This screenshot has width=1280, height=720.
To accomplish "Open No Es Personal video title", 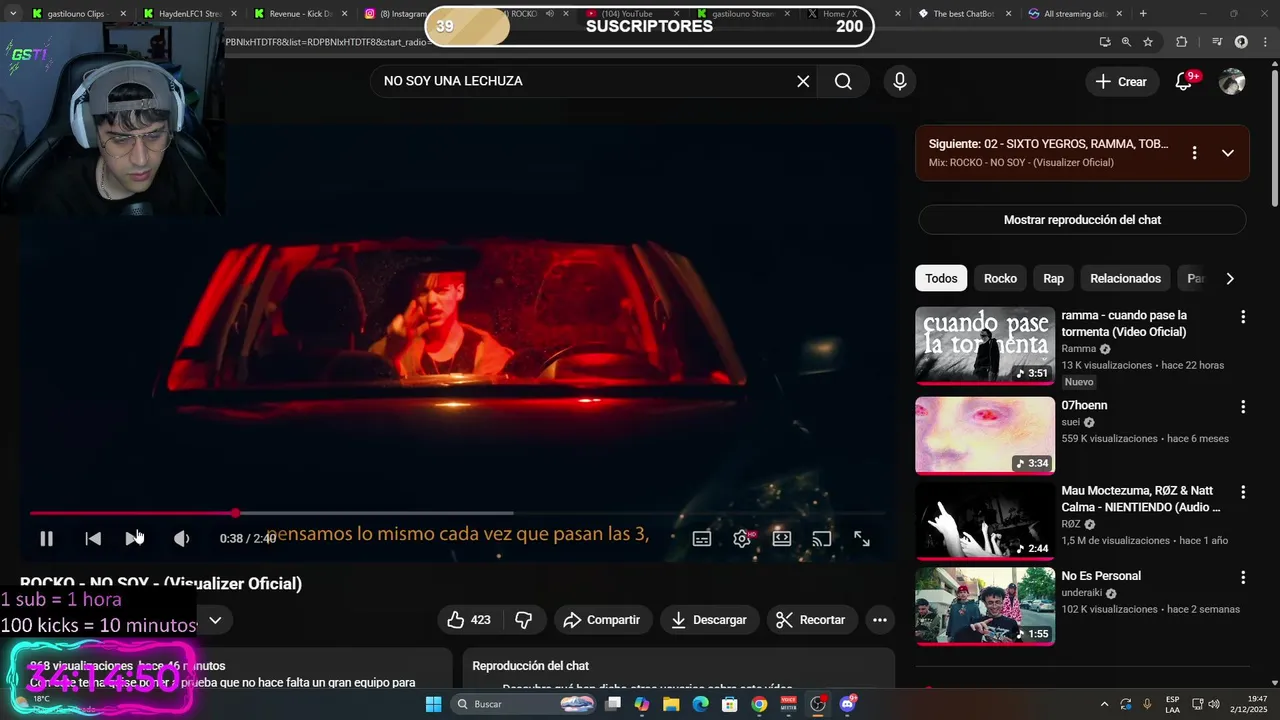I will coord(1101,576).
